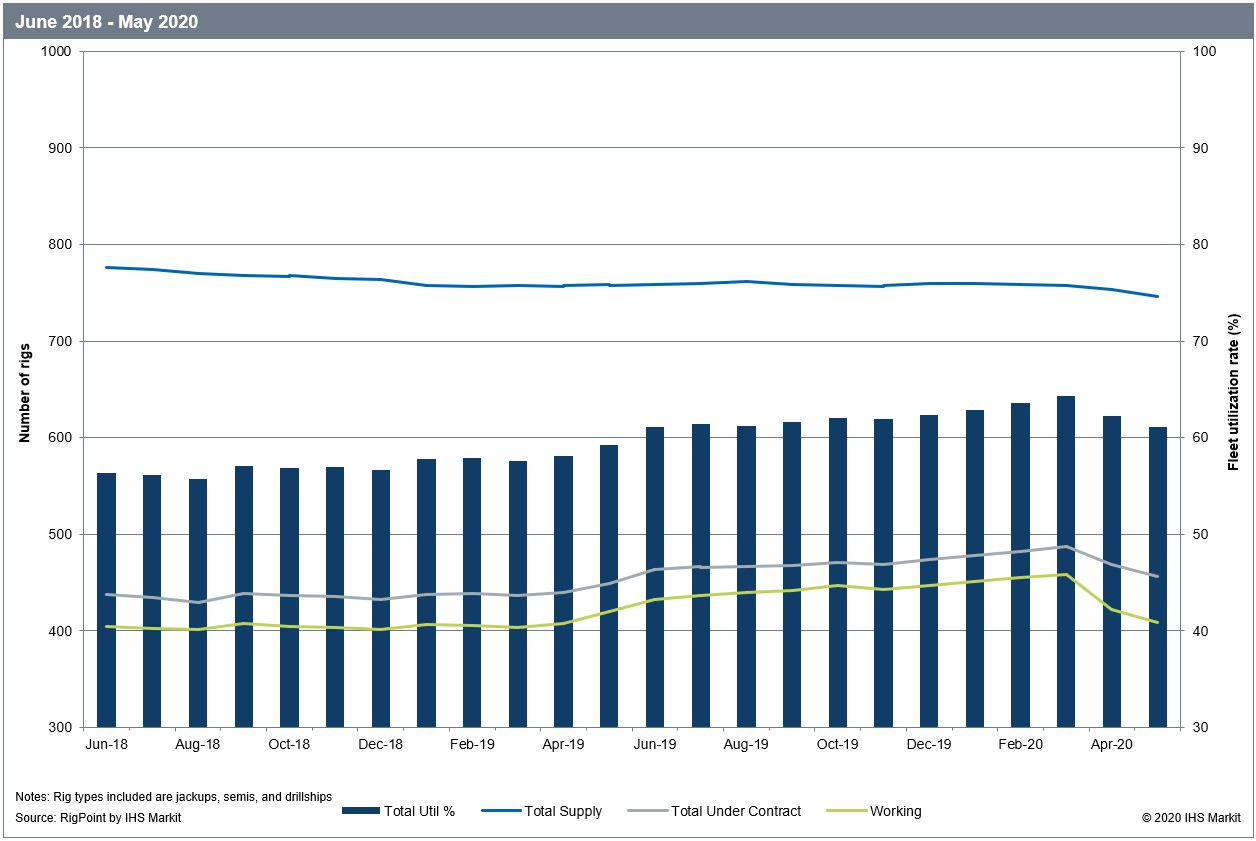Click the "Fleet utilization rate (%)" axis title
The width and height of the screenshot is (1256, 841).
pos(1234,392)
